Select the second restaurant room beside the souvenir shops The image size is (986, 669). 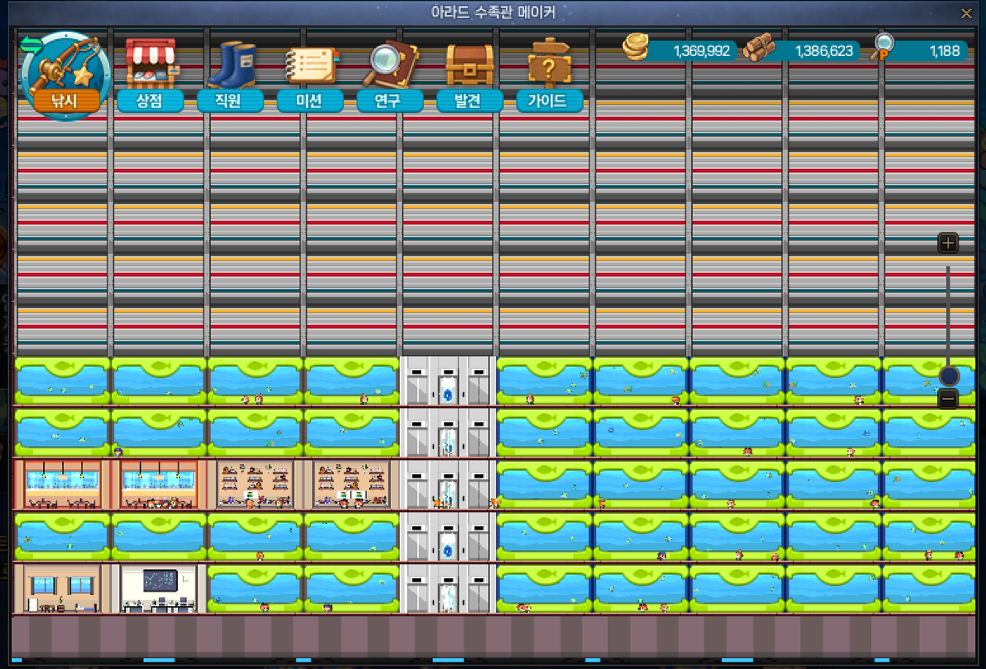[x=159, y=485]
